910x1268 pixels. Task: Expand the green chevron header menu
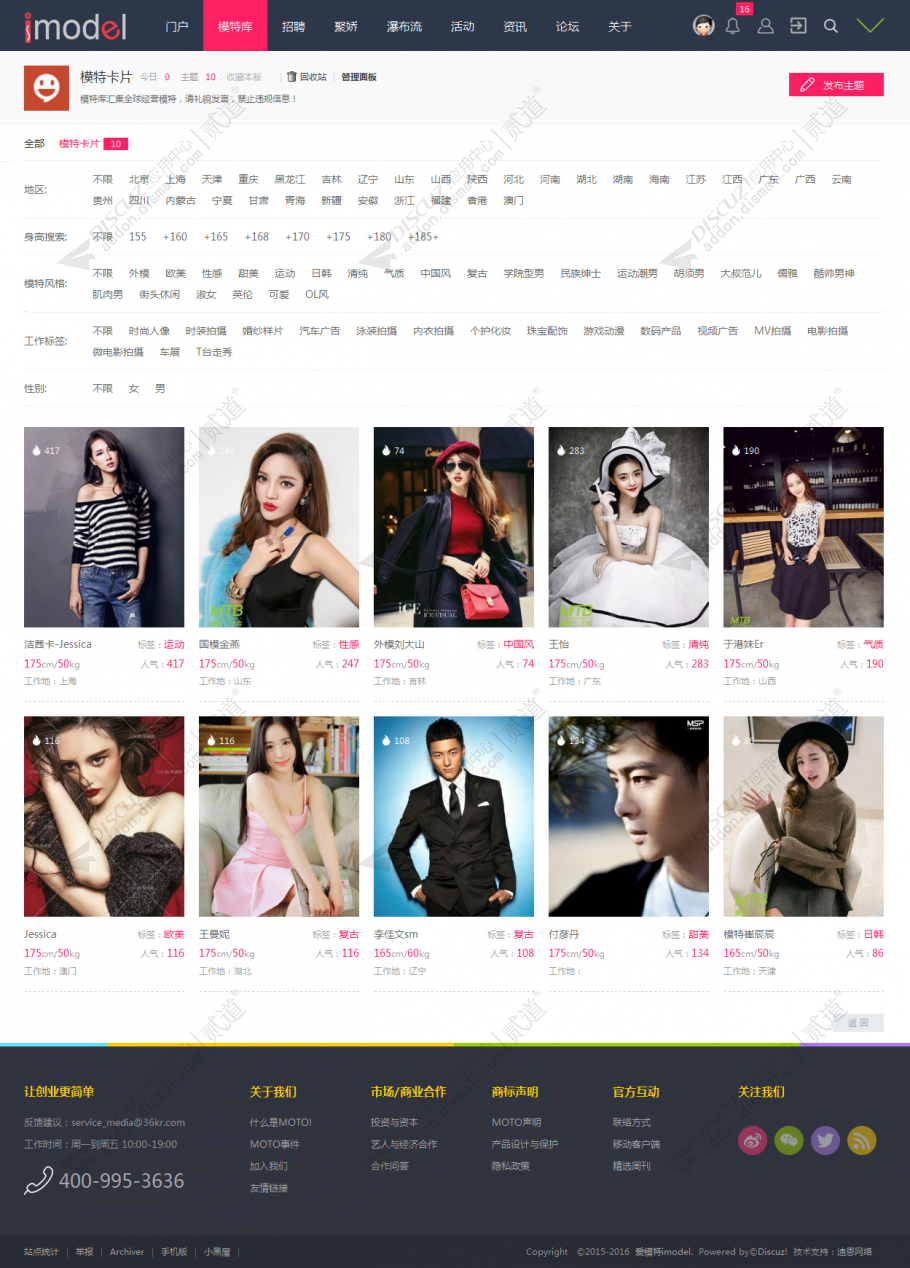pos(870,26)
